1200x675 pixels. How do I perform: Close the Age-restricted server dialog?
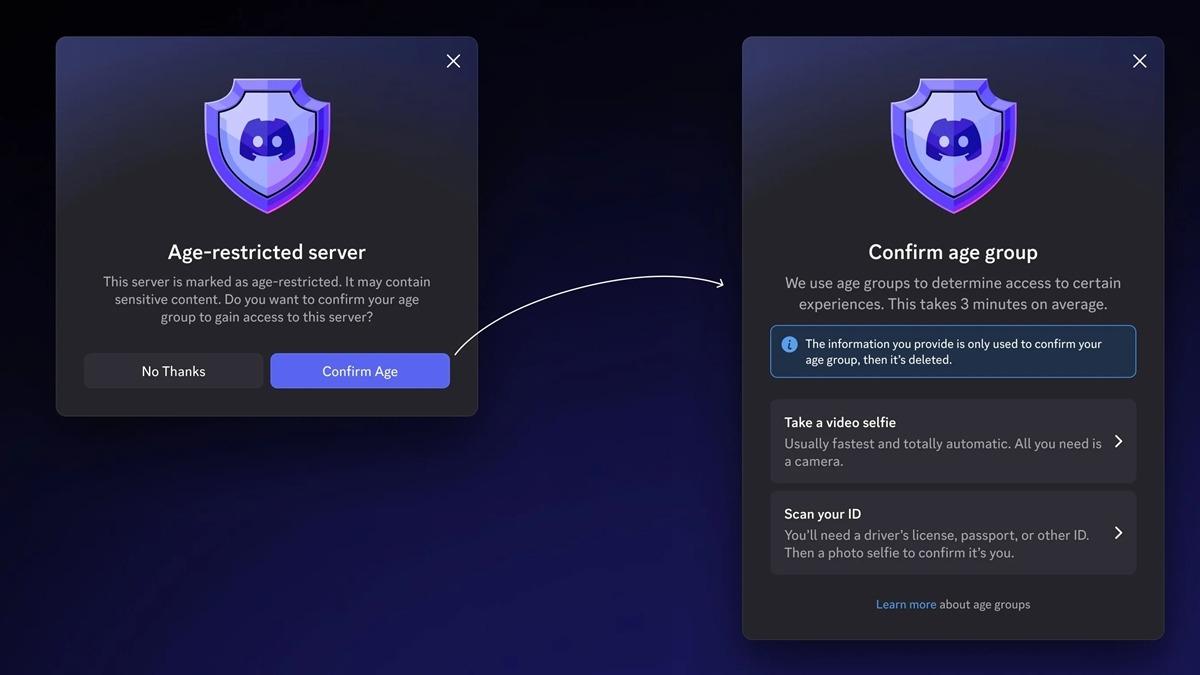point(453,61)
